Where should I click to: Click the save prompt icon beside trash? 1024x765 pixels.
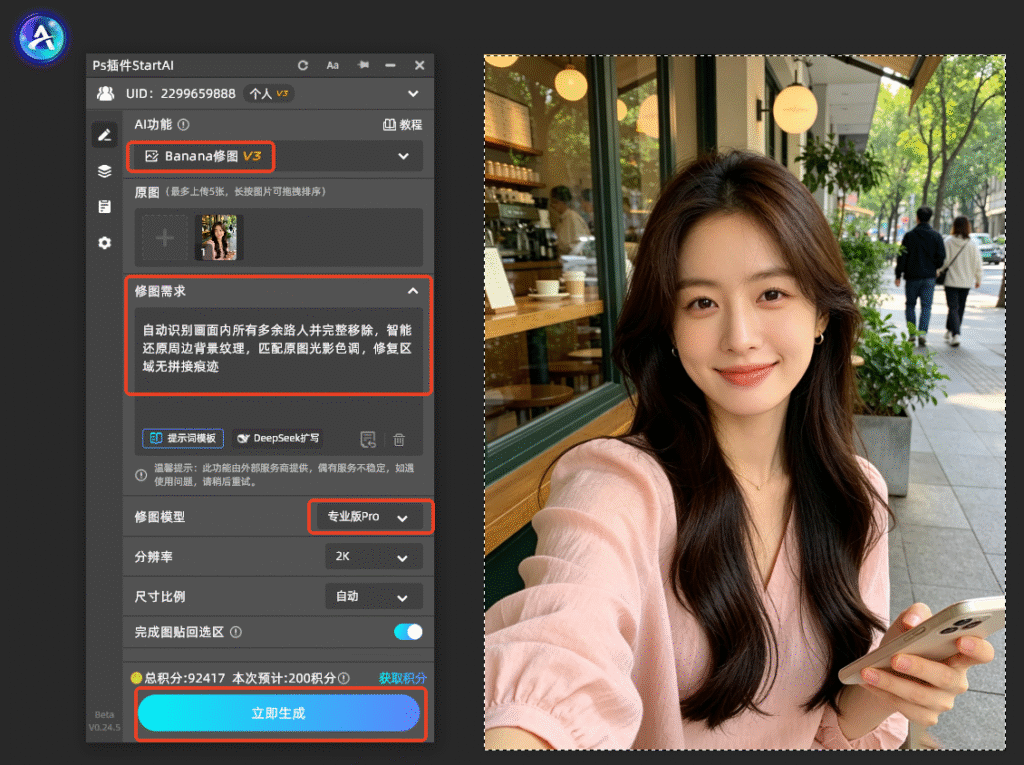(x=368, y=440)
